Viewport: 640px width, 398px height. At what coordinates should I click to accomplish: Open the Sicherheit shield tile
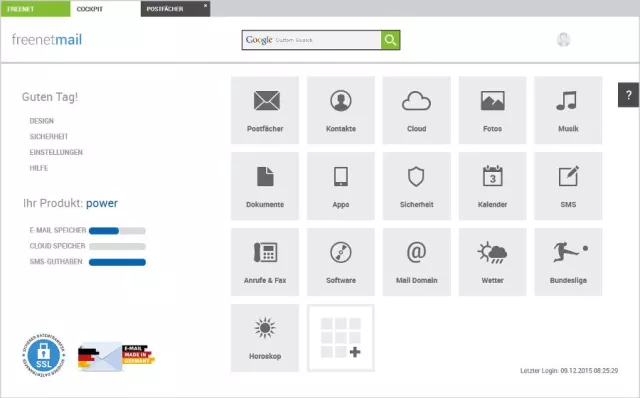pos(417,186)
